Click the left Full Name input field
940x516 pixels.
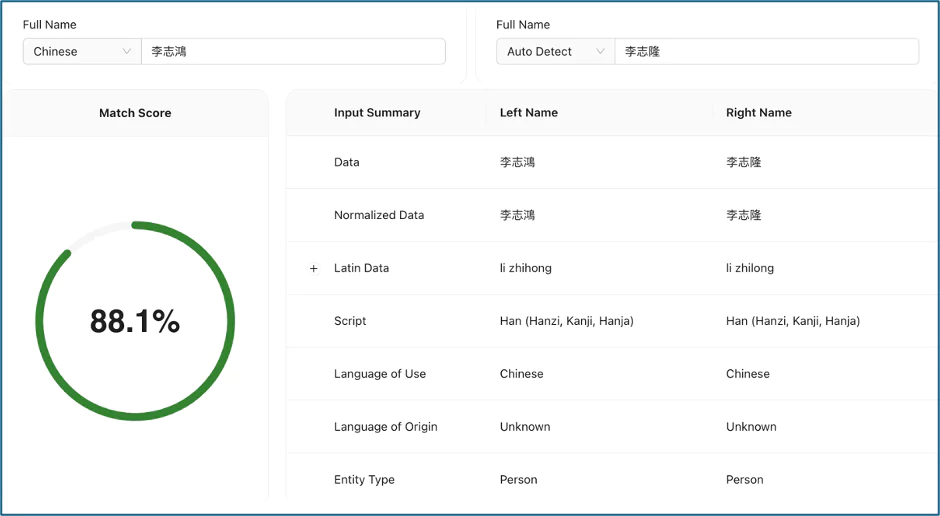point(293,52)
